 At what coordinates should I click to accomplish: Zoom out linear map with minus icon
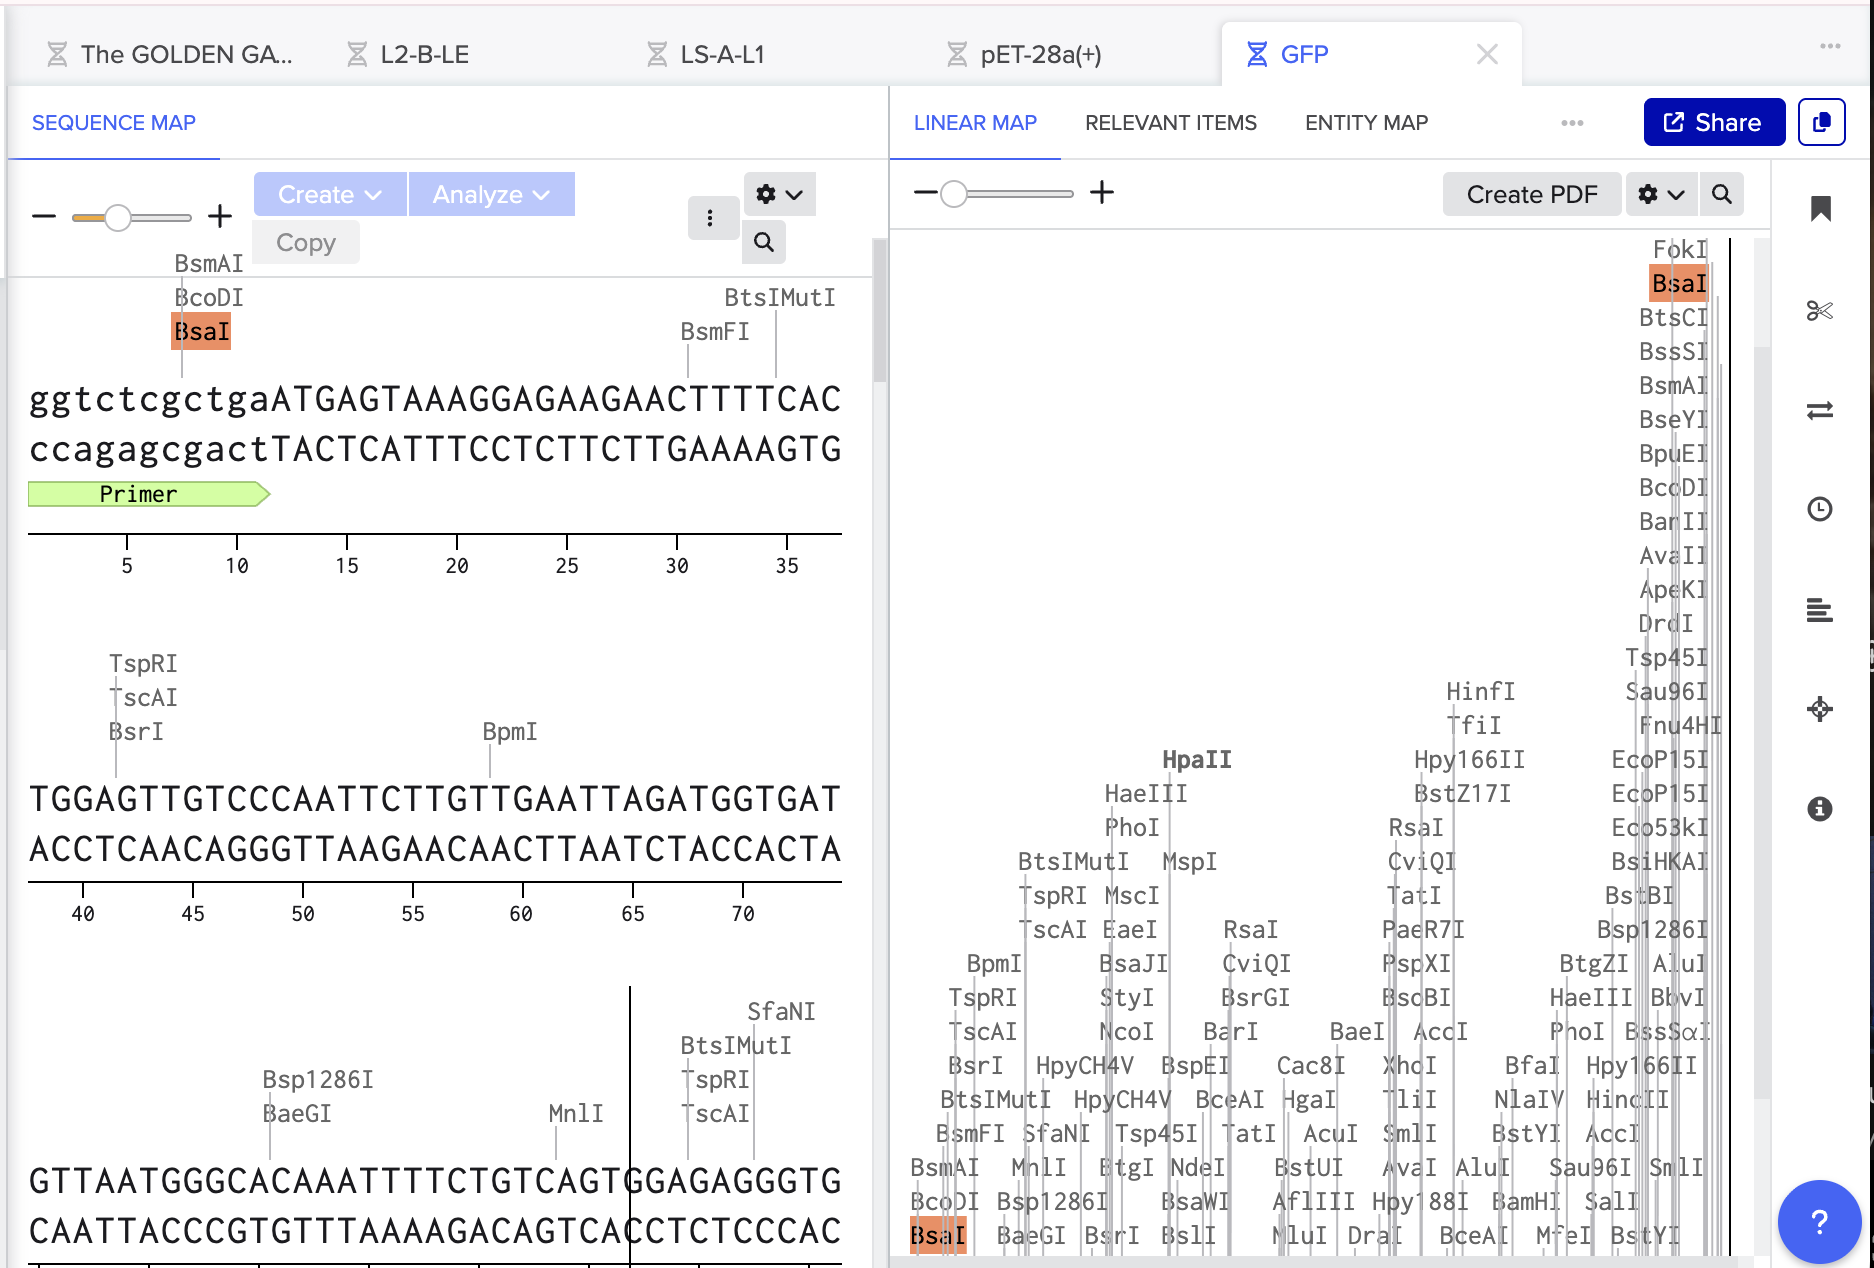926,192
